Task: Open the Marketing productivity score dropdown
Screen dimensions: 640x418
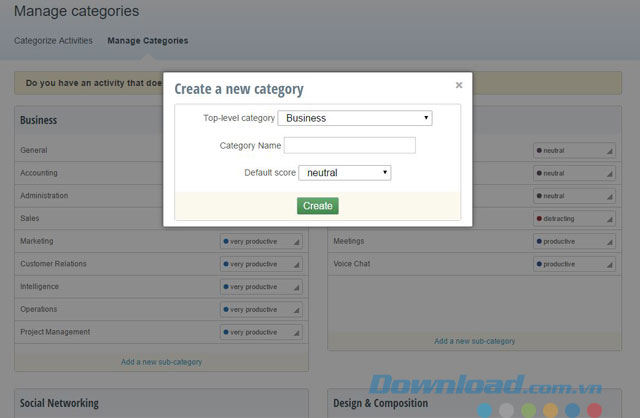Action: [261, 241]
